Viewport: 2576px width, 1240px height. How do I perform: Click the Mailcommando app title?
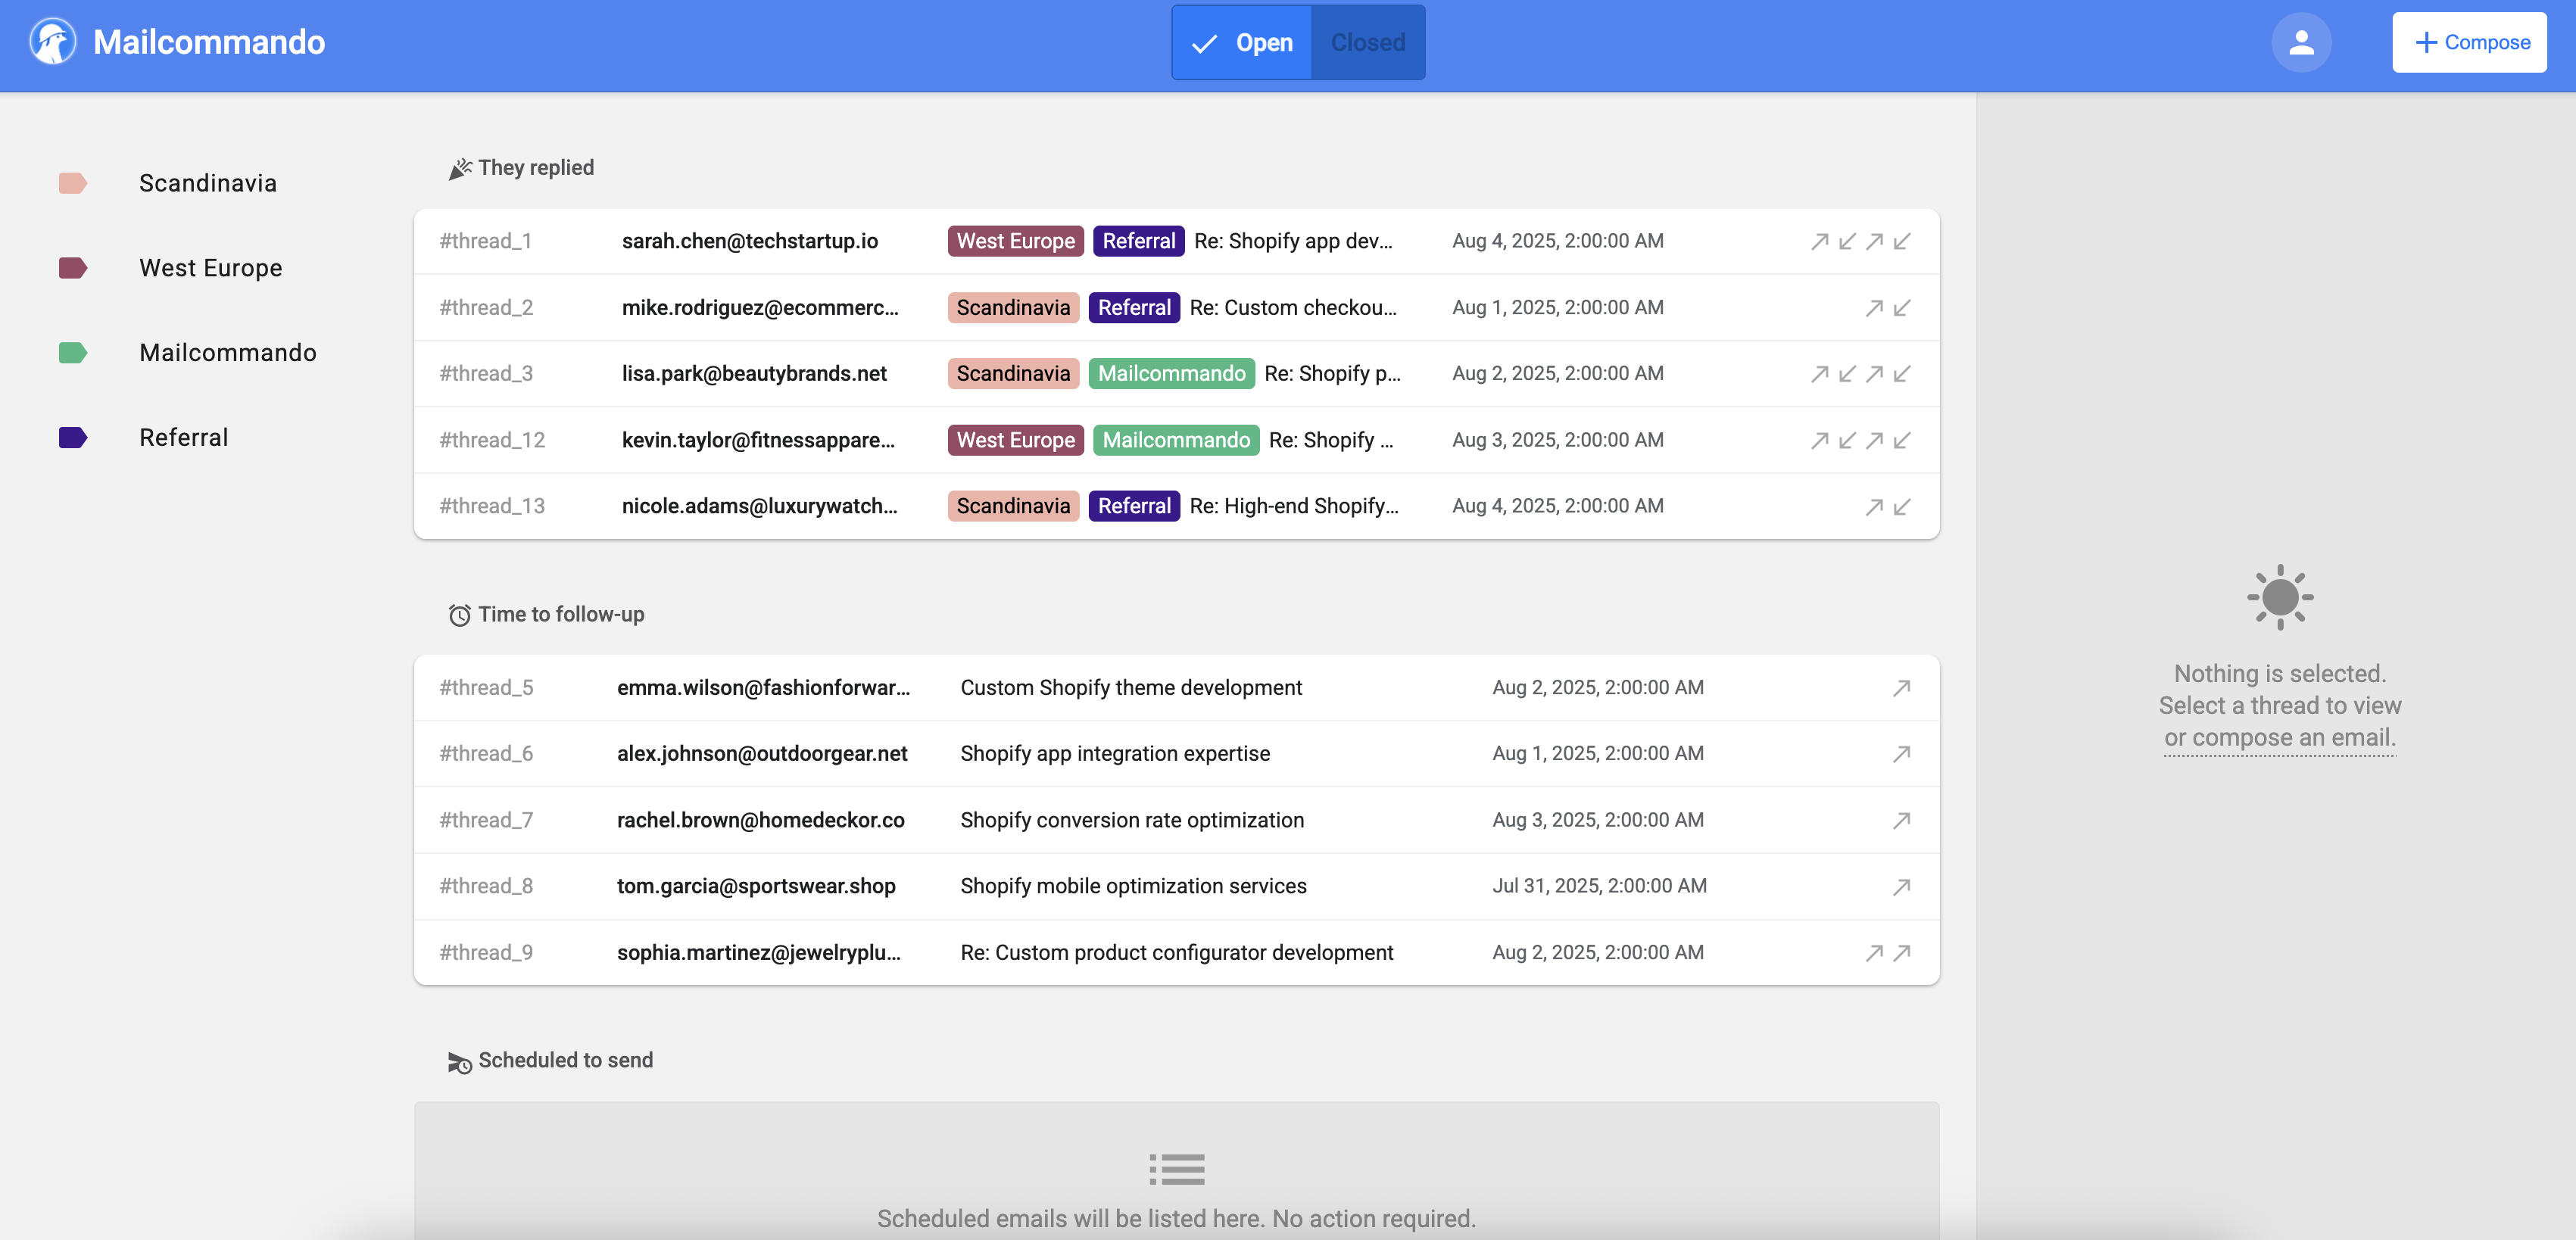[x=209, y=42]
